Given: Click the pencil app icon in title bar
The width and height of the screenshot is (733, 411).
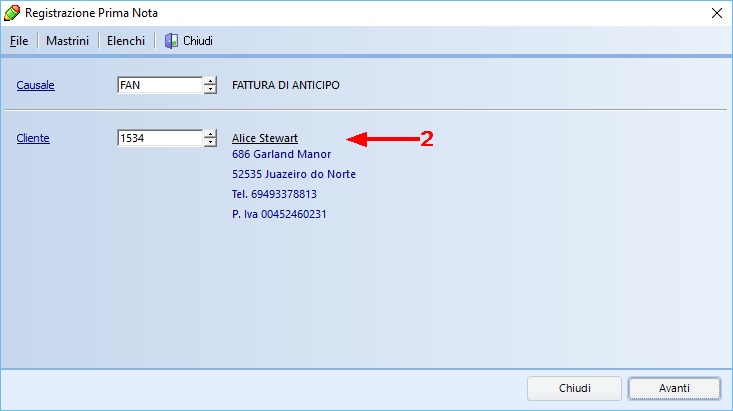Looking at the screenshot, I should pos(12,13).
